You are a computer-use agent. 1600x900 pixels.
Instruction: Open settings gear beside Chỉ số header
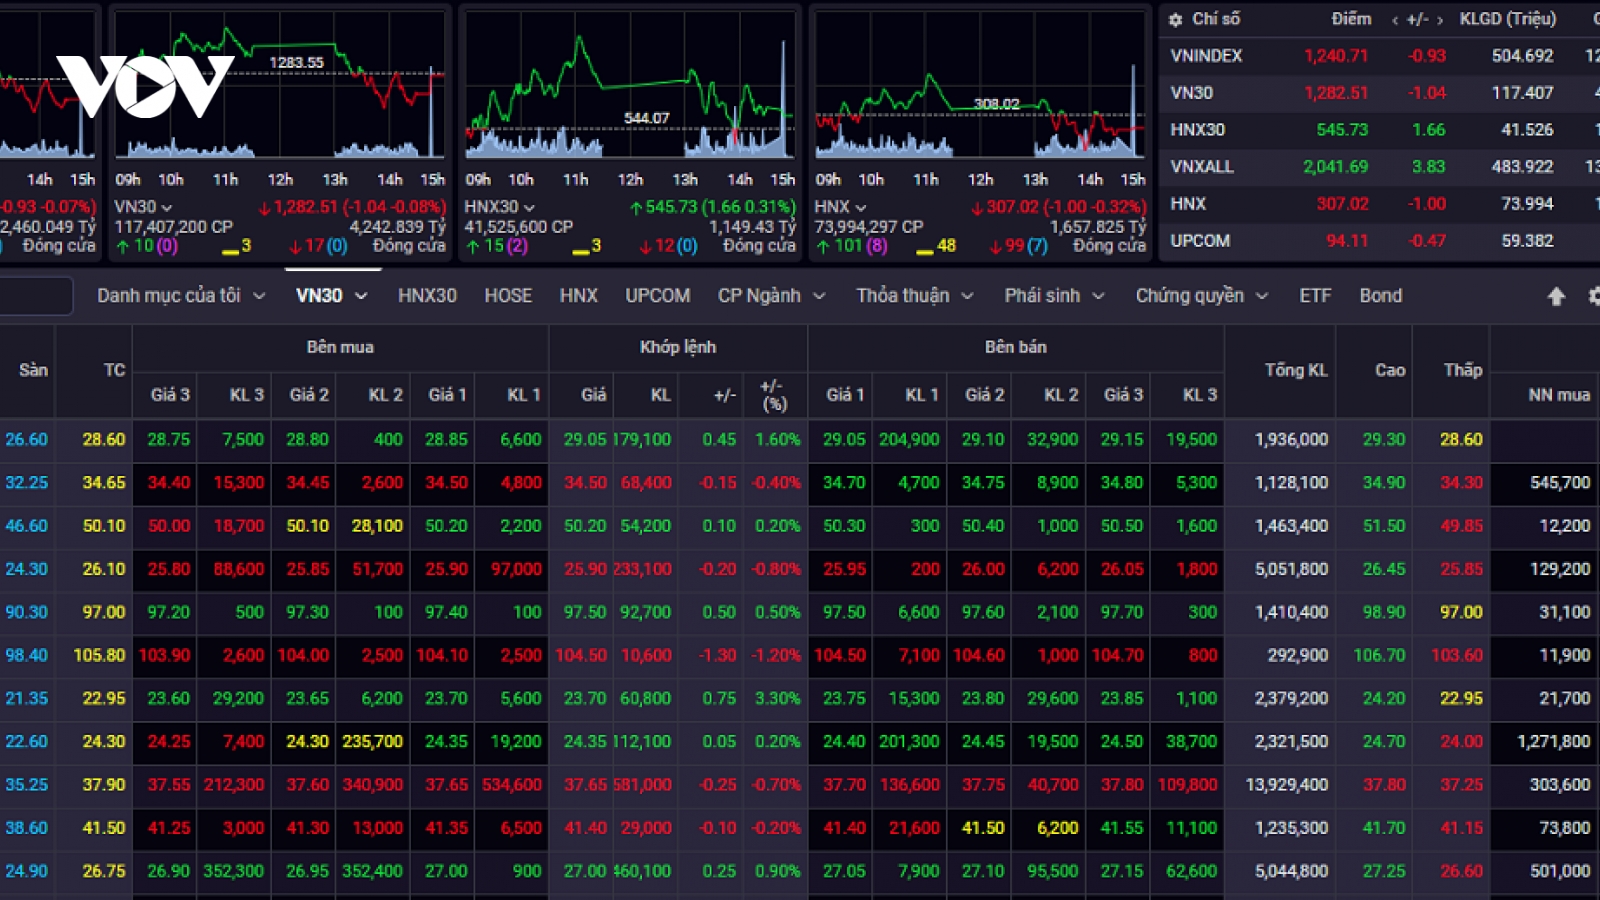pyautogui.click(x=1175, y=19)
